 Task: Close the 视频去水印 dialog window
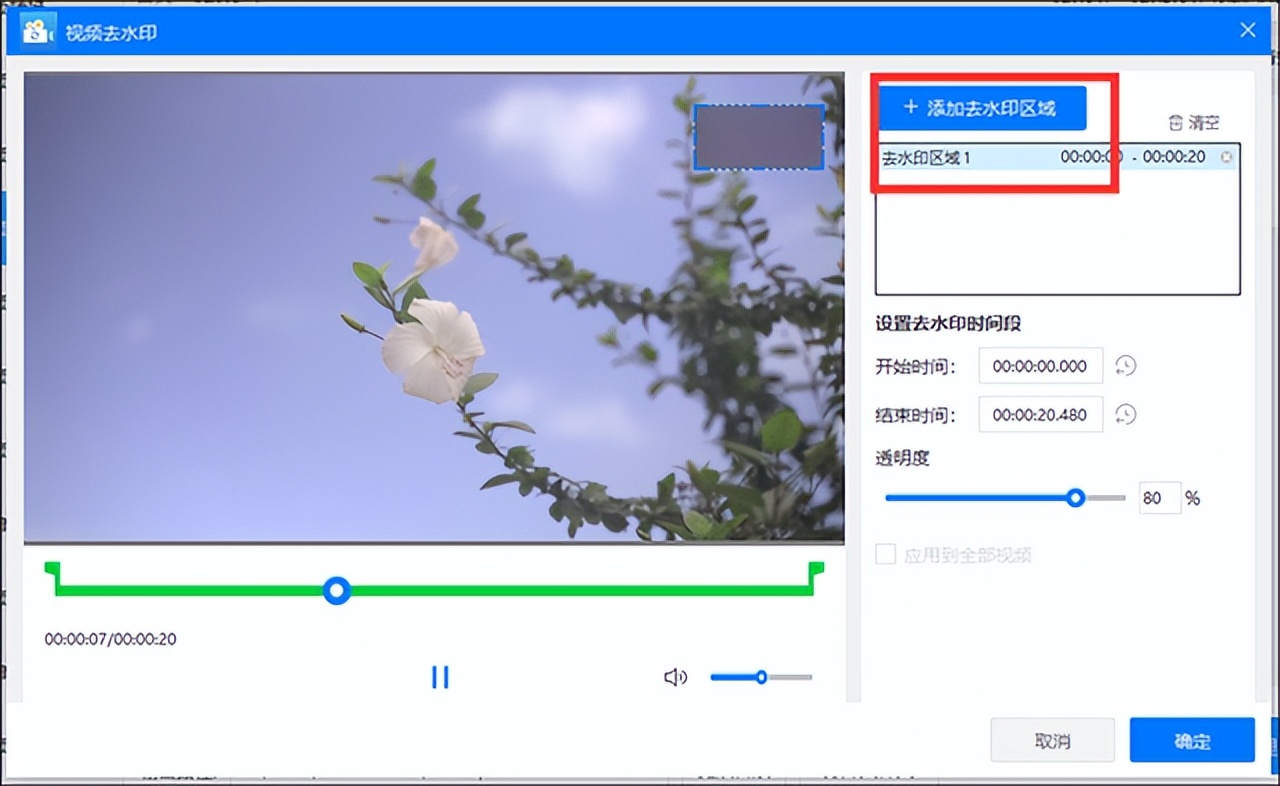coord(1248,30)
